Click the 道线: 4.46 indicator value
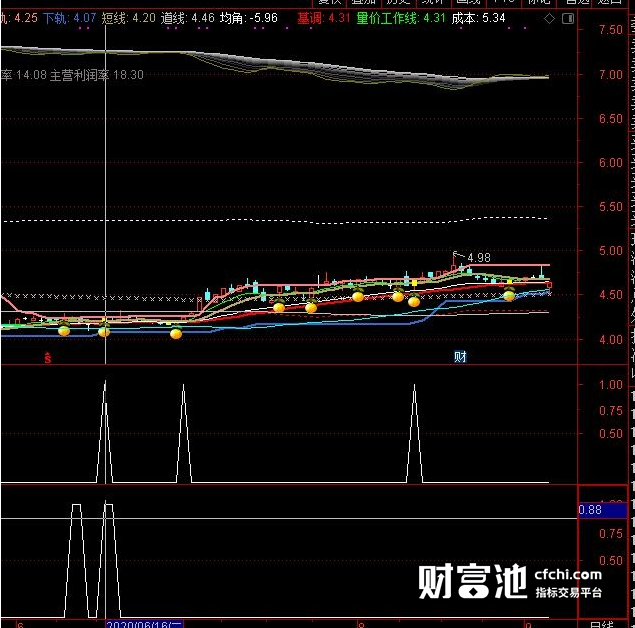Image resolution: width=635 pixels, height=628 pixels. [x=188, y=18]
